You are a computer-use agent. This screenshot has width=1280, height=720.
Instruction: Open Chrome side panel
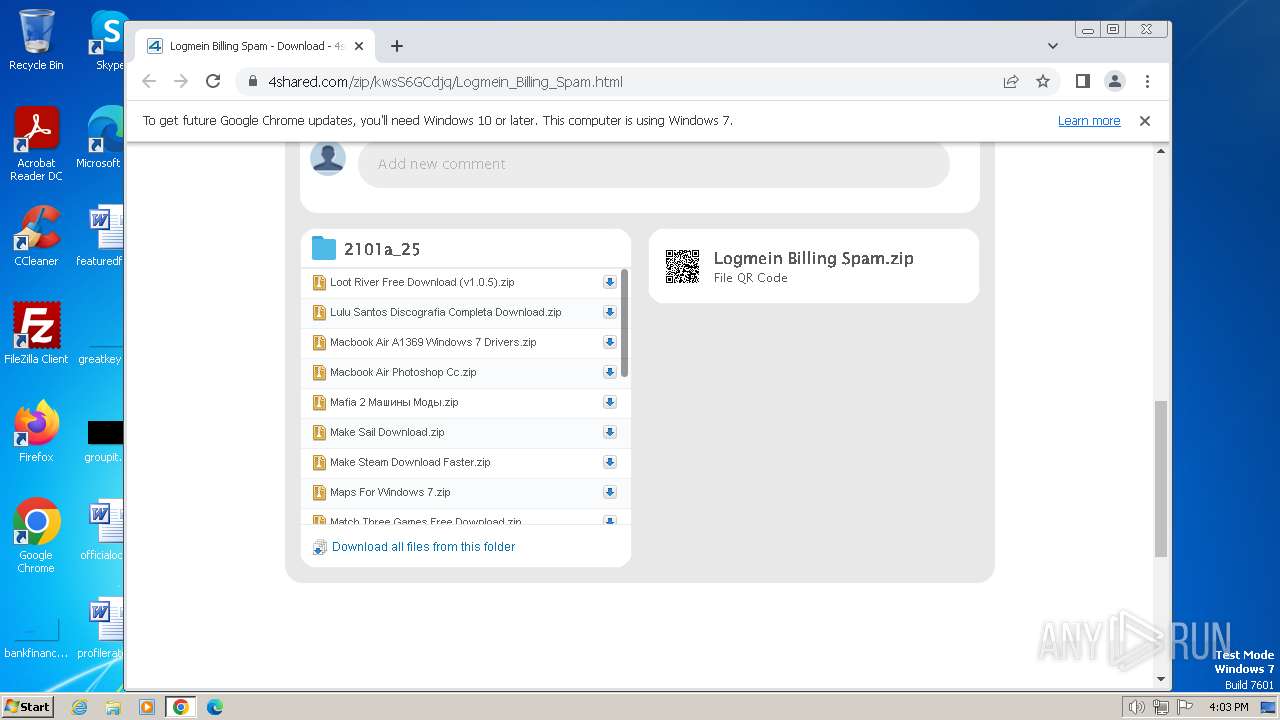click(x=1082, y=81)
